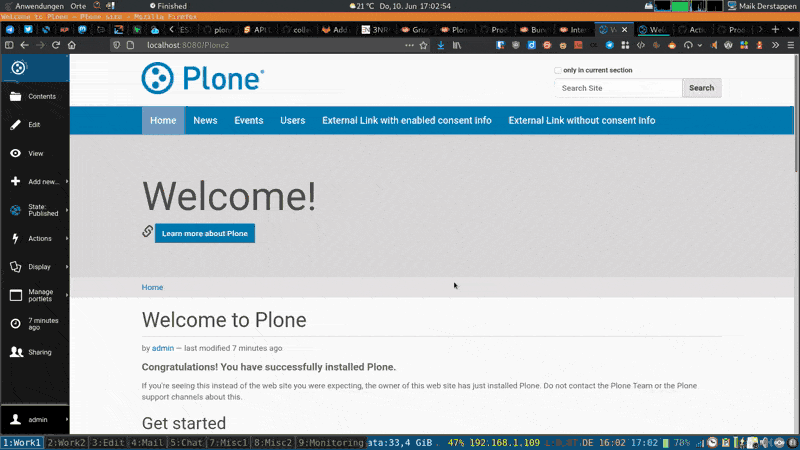The height and width of the screenshot is (450, 800).
Task: Close the current active tab
Action: [x=624, y=30]
